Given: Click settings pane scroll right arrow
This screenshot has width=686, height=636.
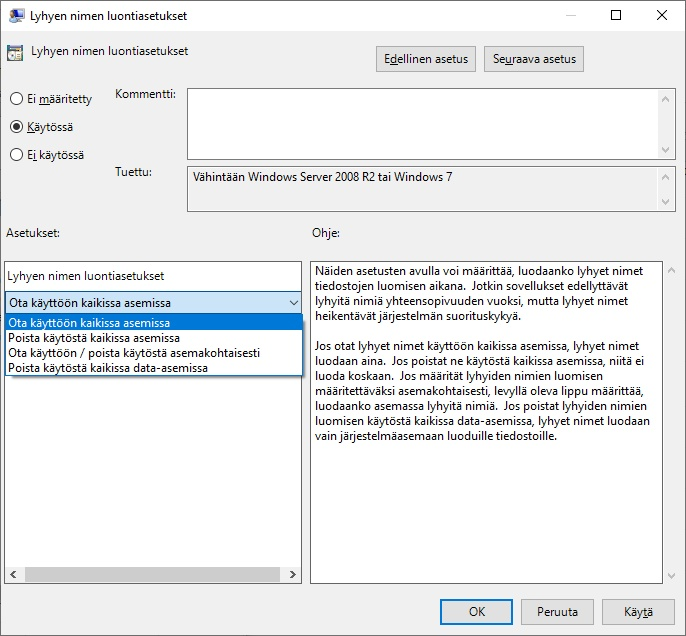Looking at the screenshot, I should (x=293, y=574).
